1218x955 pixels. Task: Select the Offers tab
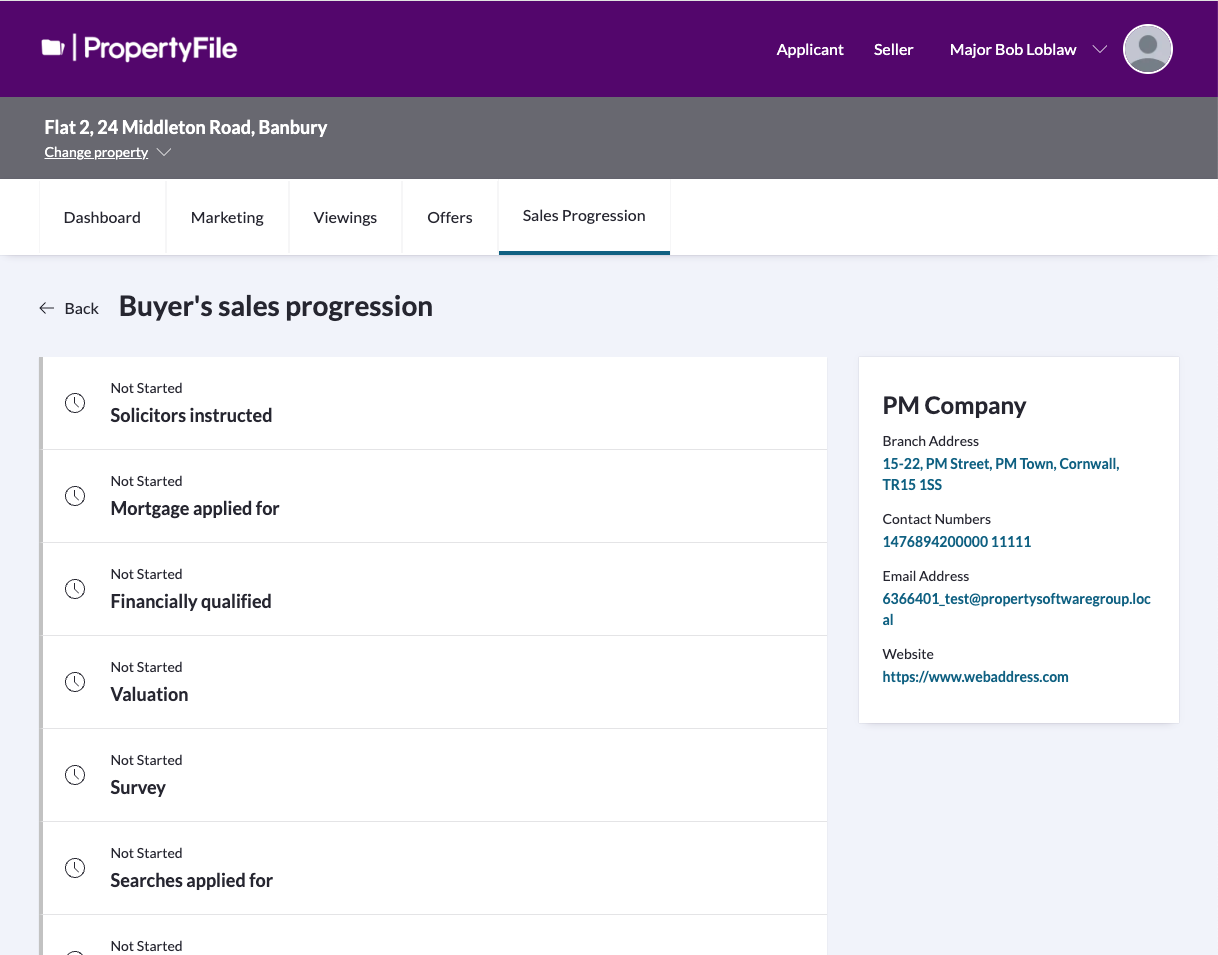(450, 217)
